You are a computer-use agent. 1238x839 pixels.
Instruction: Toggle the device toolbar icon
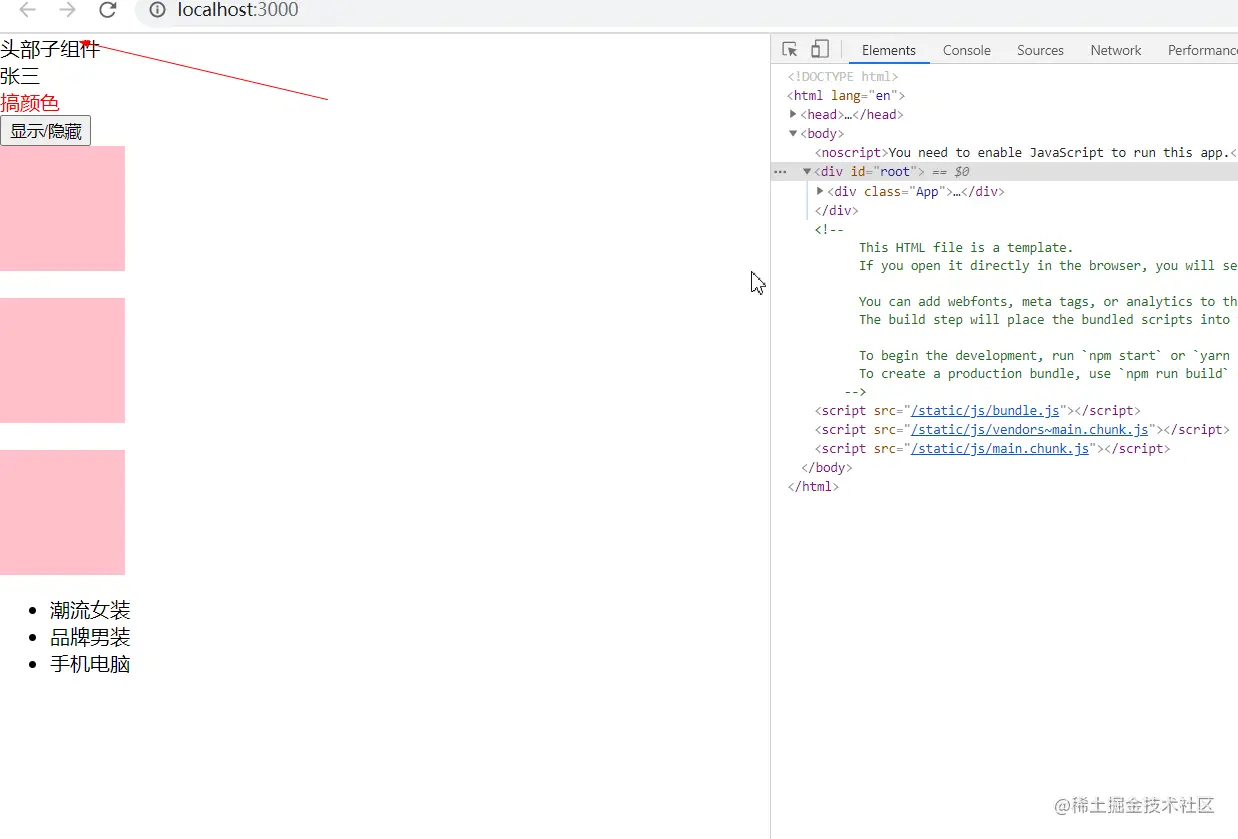click(x=819, y=50)
